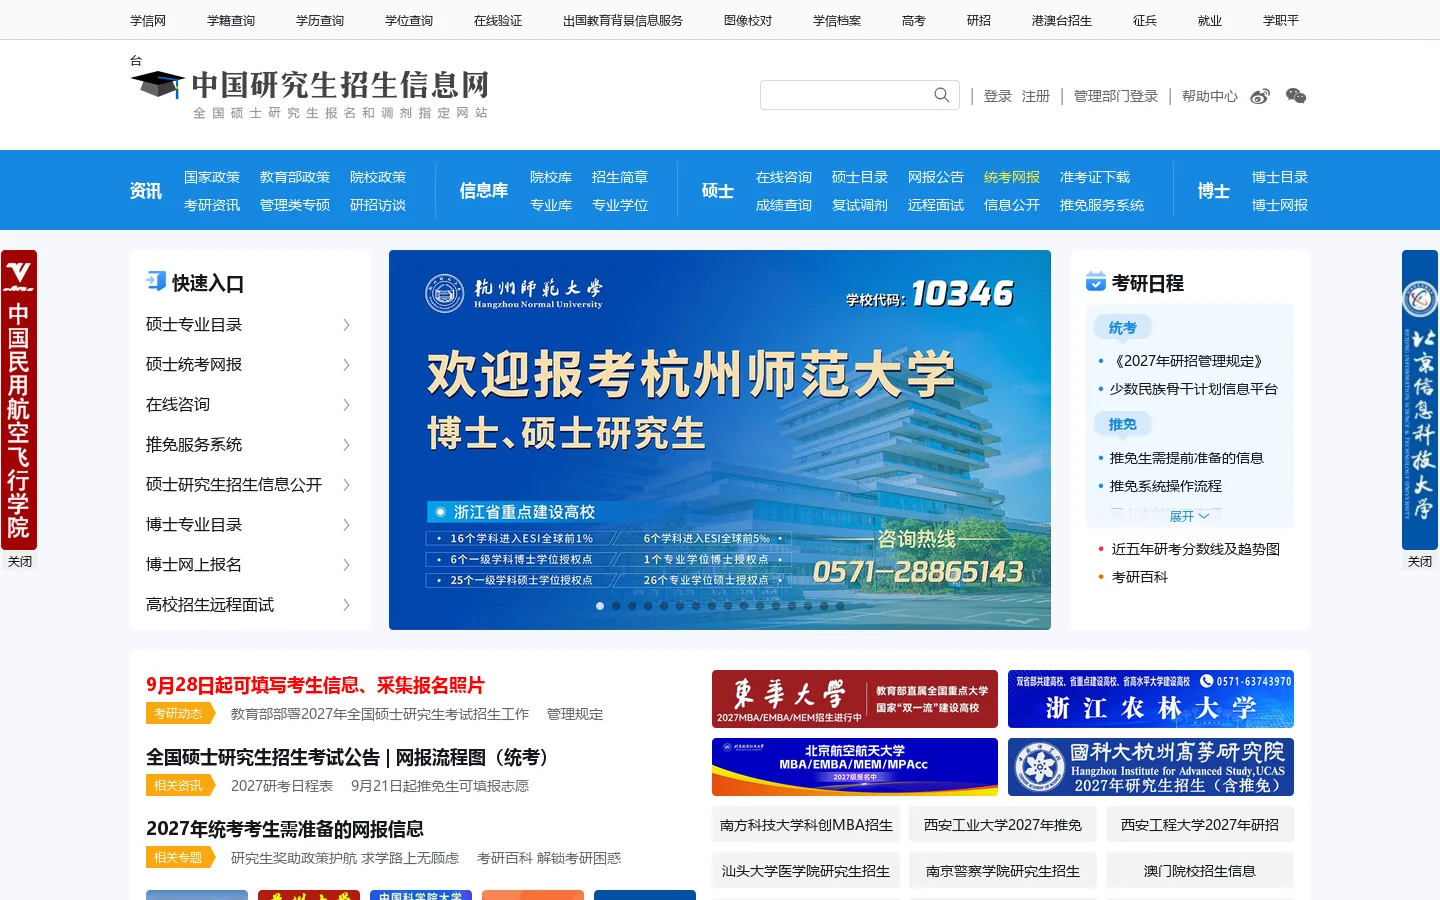Open 近五年考研分数线及趋势图 link
This screenshot has height=900, width=1440.
[x=1196, y=549]
